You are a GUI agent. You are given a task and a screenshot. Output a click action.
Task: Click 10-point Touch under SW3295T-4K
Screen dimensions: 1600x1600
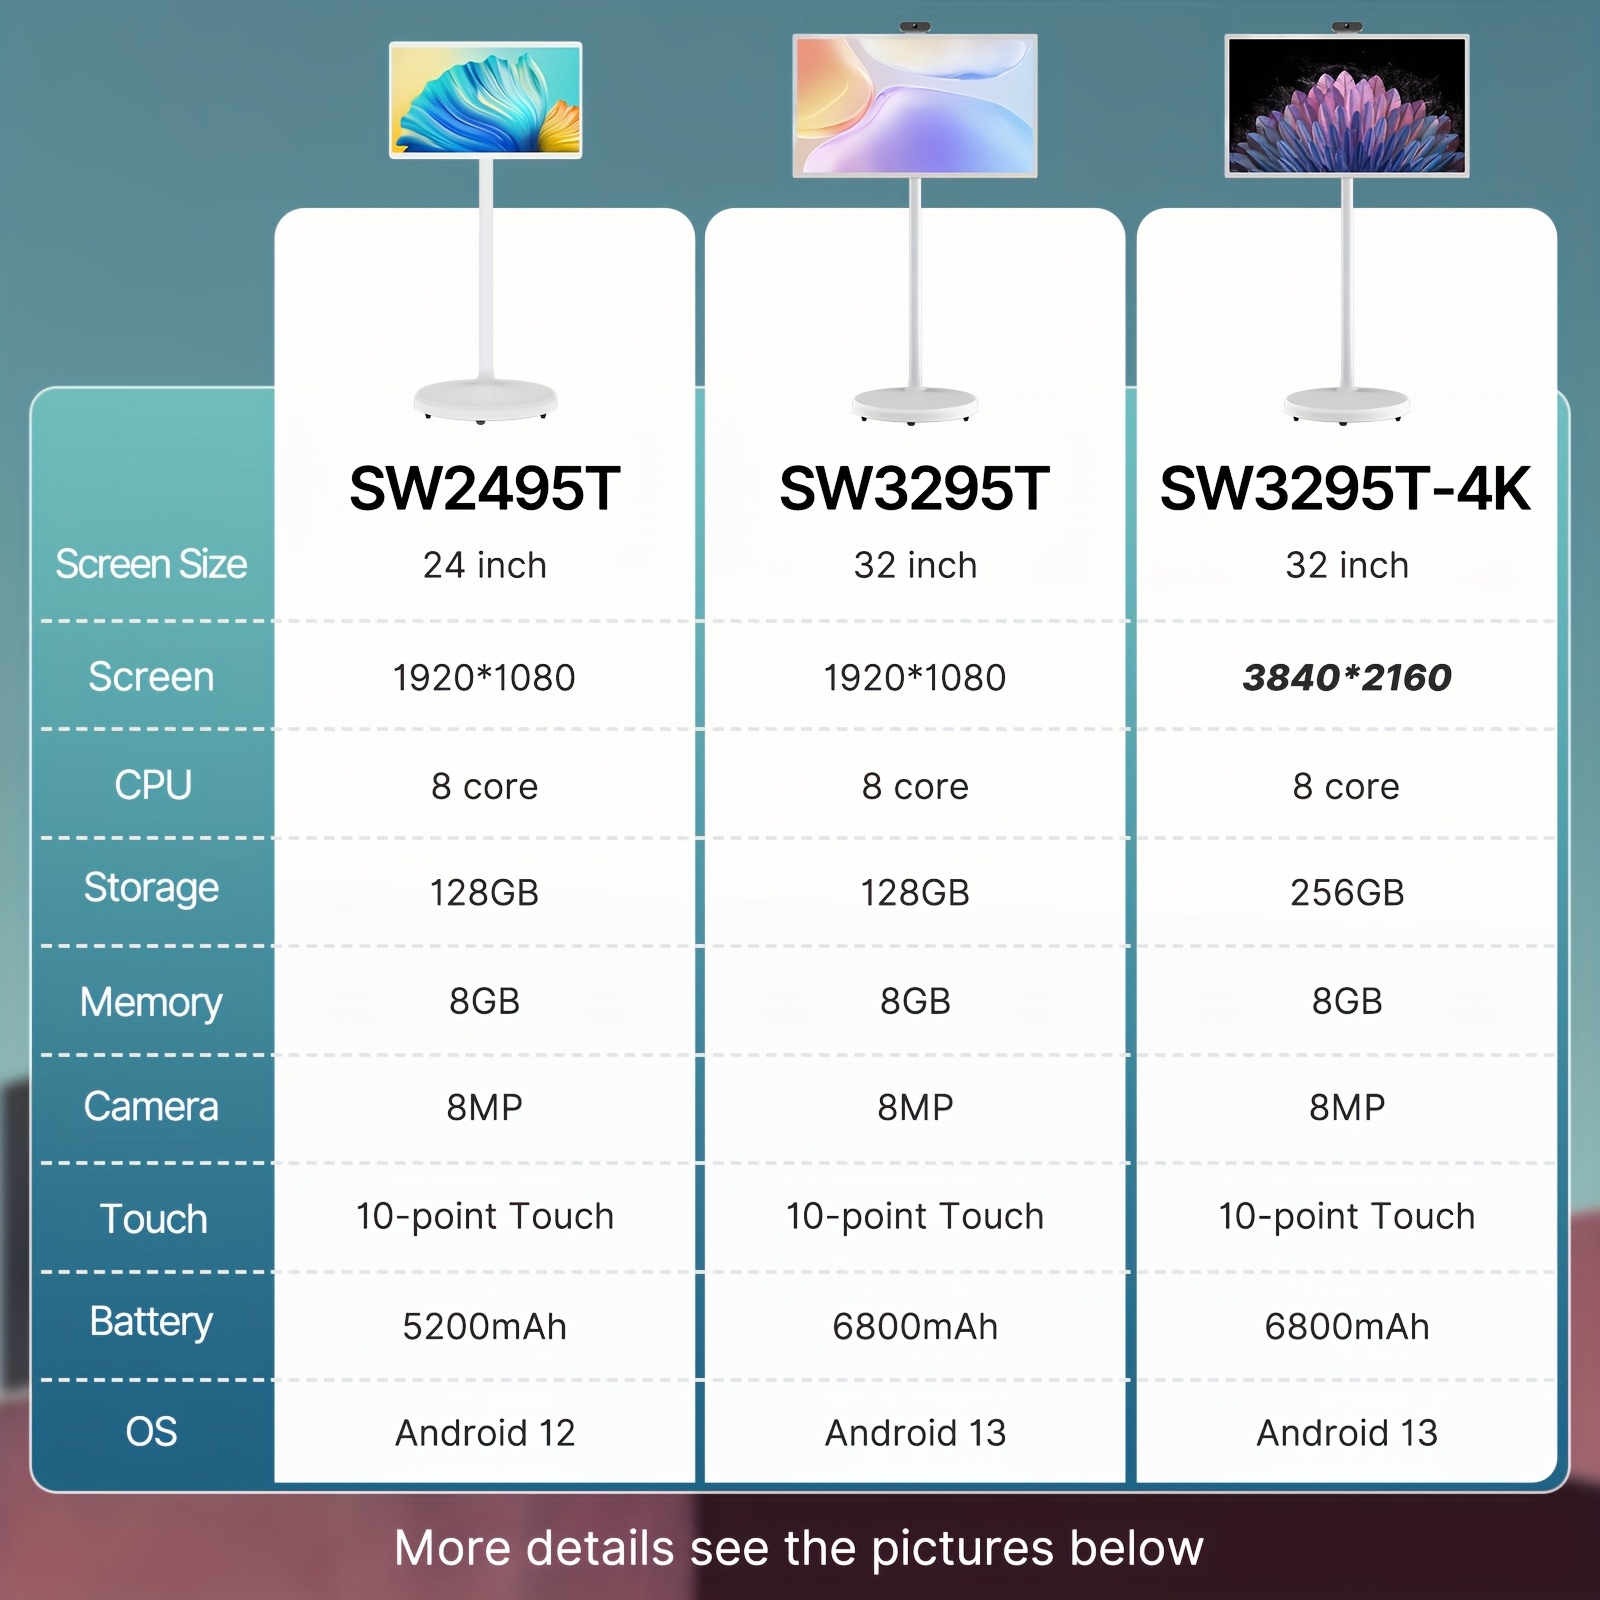click(x=1347, y=1217)
